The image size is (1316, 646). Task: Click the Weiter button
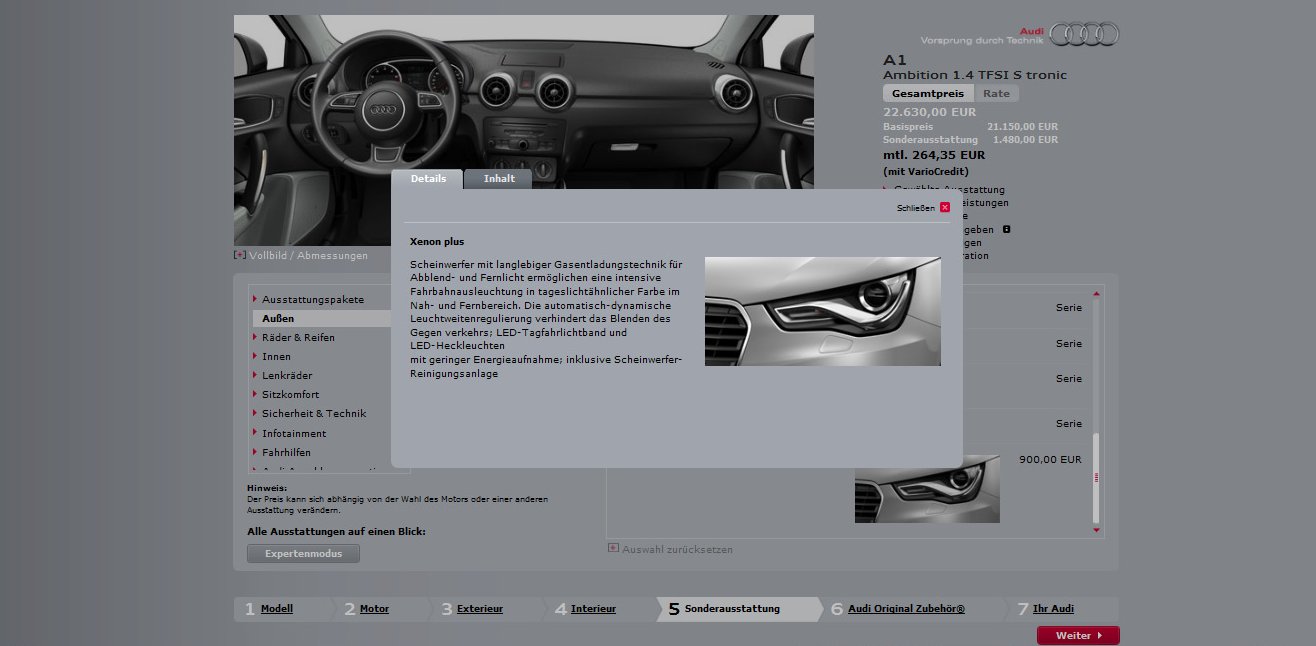[x=1077, y=635]
